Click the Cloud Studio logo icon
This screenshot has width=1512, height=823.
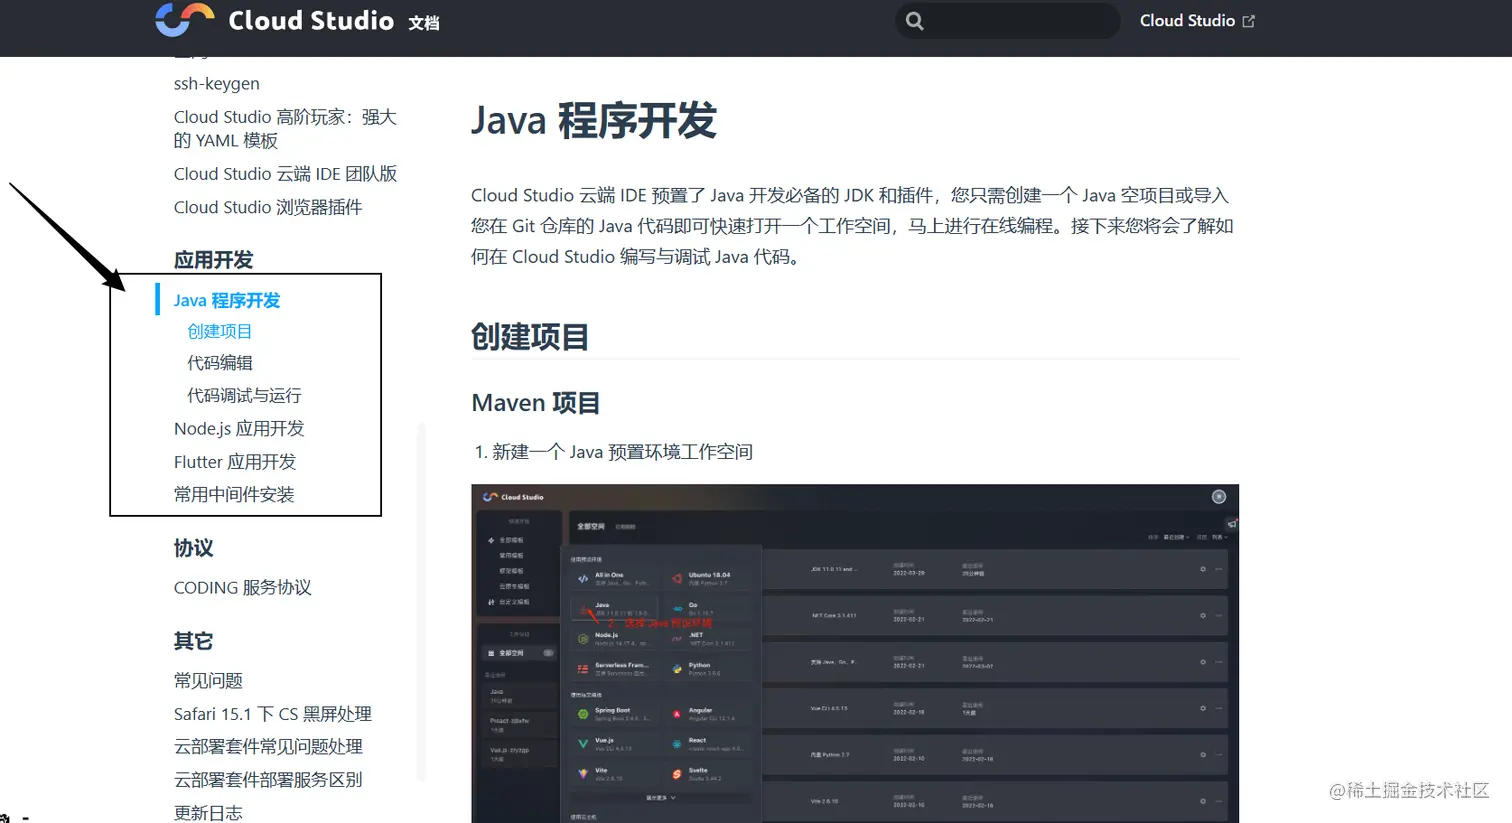(185, 20)
